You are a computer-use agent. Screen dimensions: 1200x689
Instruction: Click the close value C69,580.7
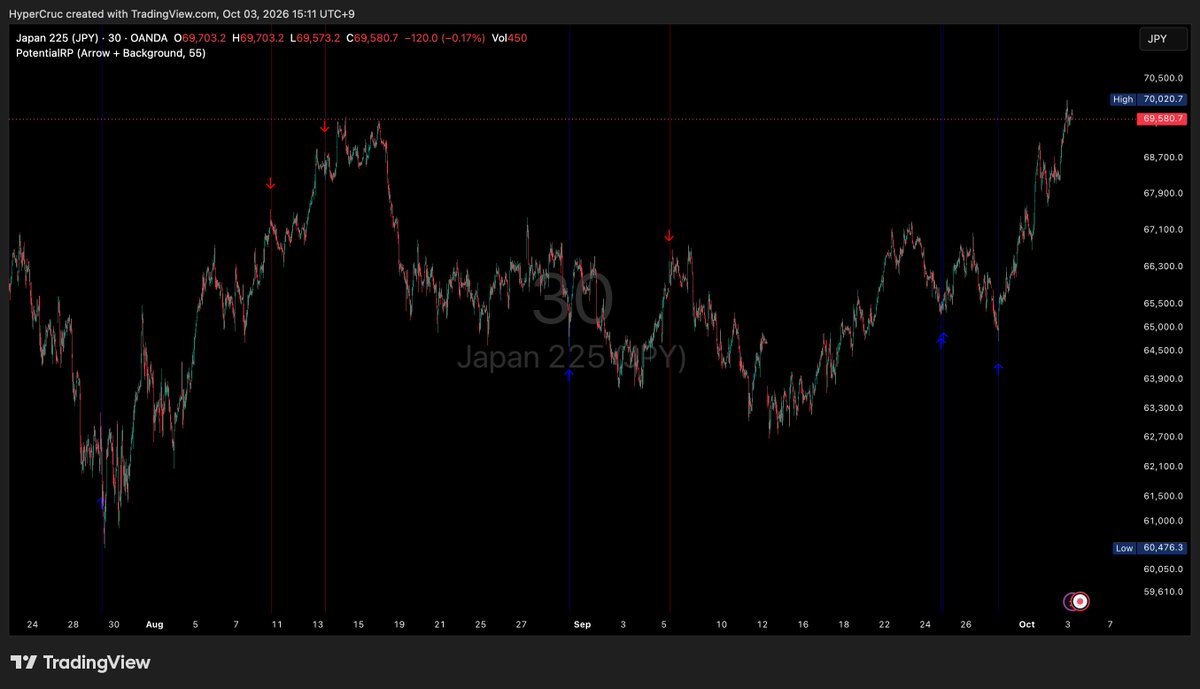pos(372,38)
